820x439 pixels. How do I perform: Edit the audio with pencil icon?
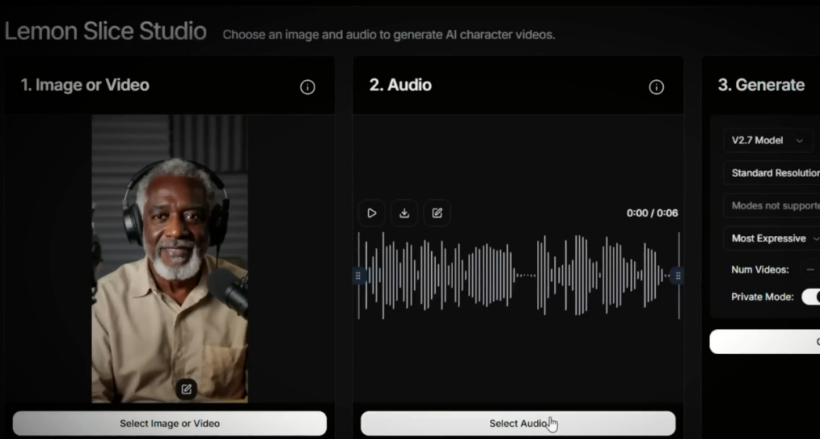(x=437, y=213)
